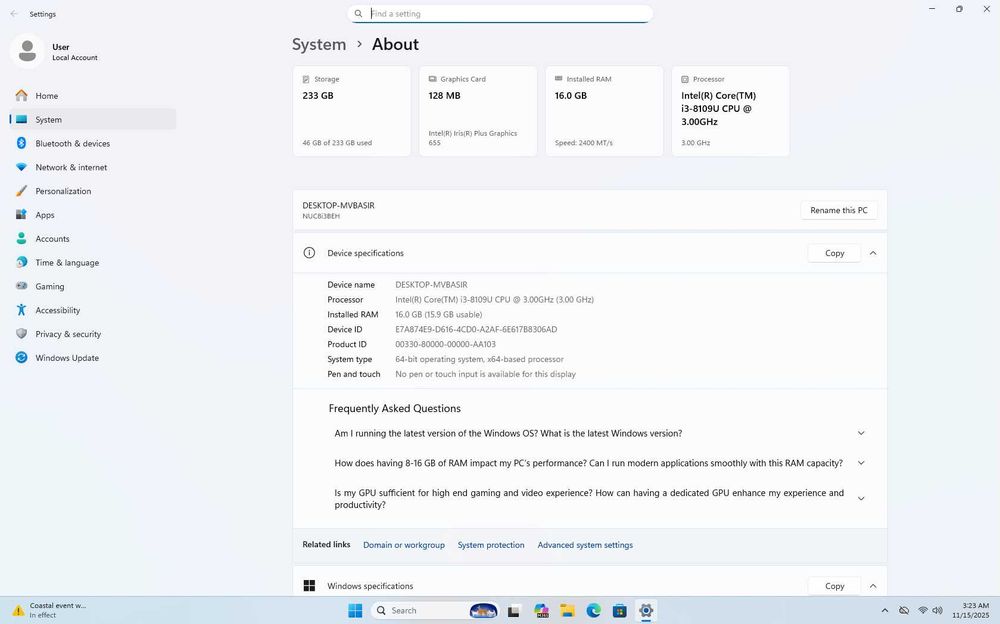The height and width of the screenshot is (624, 1000).
Task: Open the Apps settings page
Action: tap(92, 215)
